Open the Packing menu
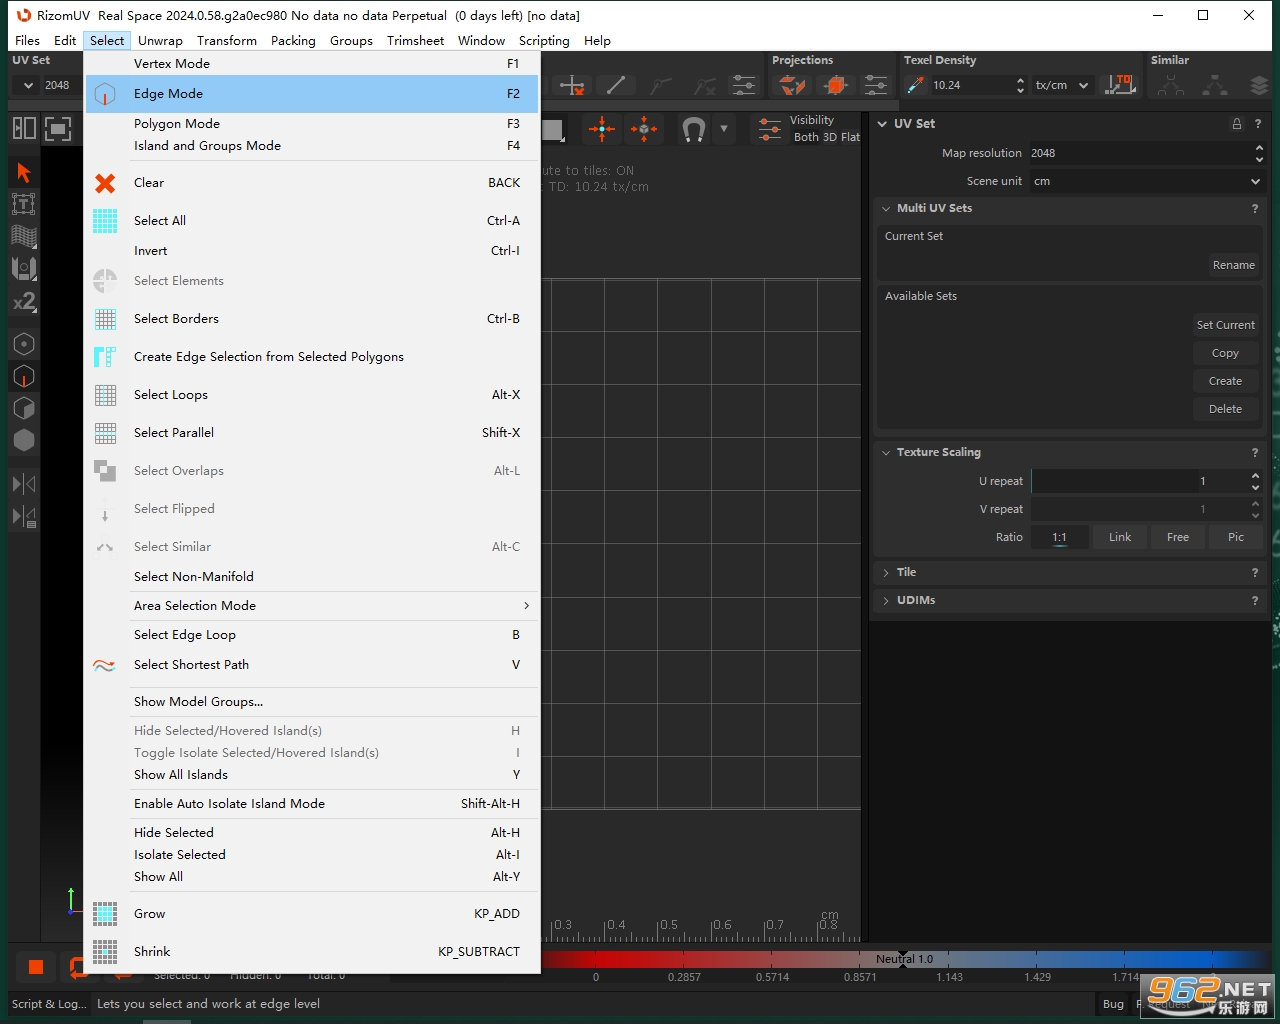This screenshot has height=1024, width=1280. click(293, 40)
